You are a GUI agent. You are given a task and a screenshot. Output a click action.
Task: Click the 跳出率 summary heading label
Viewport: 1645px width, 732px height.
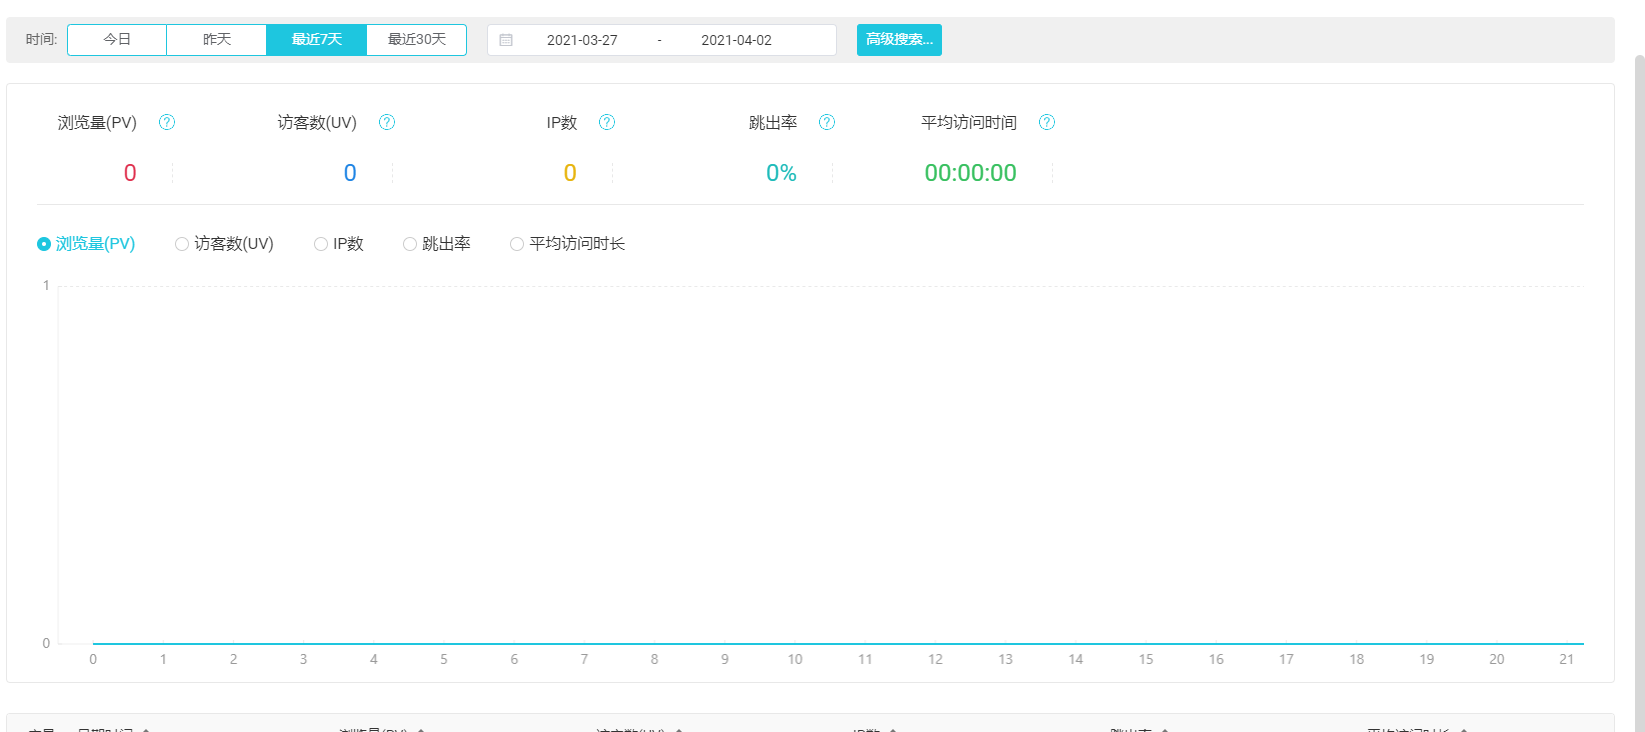(x=773, y=122)
